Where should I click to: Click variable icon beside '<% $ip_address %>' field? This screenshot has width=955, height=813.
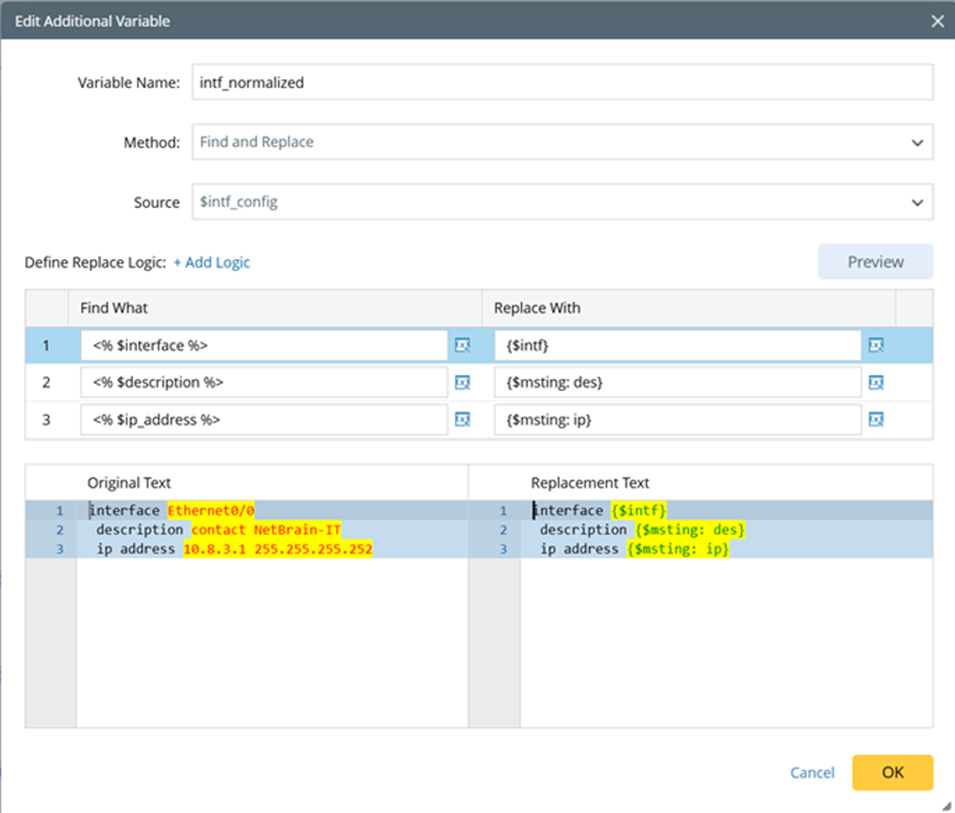[x=462, y=420]
